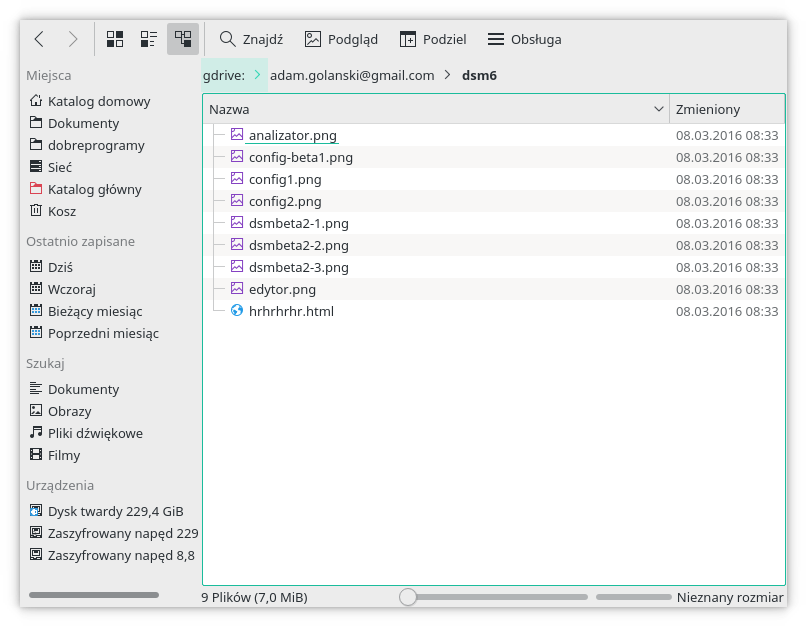Click the dsmbeta2-1.png image icon
Viewport: 807px width, 627px height.
click(x=237, y=222)
